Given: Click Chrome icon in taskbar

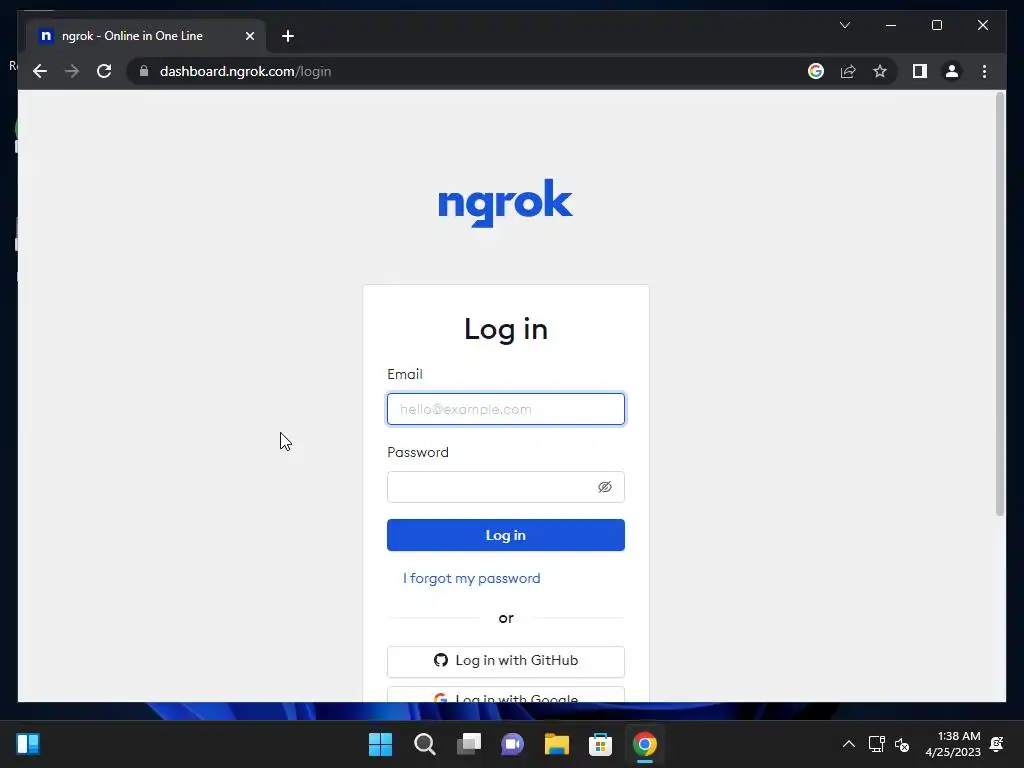Looking at the screenshot, I should point(645,744).
